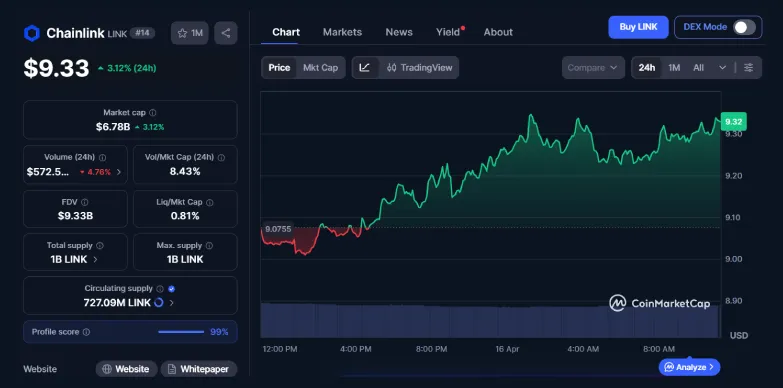This screenshot has width=783, height=388.
Task: Open the FDV info icon
Action: pos(84,202)
